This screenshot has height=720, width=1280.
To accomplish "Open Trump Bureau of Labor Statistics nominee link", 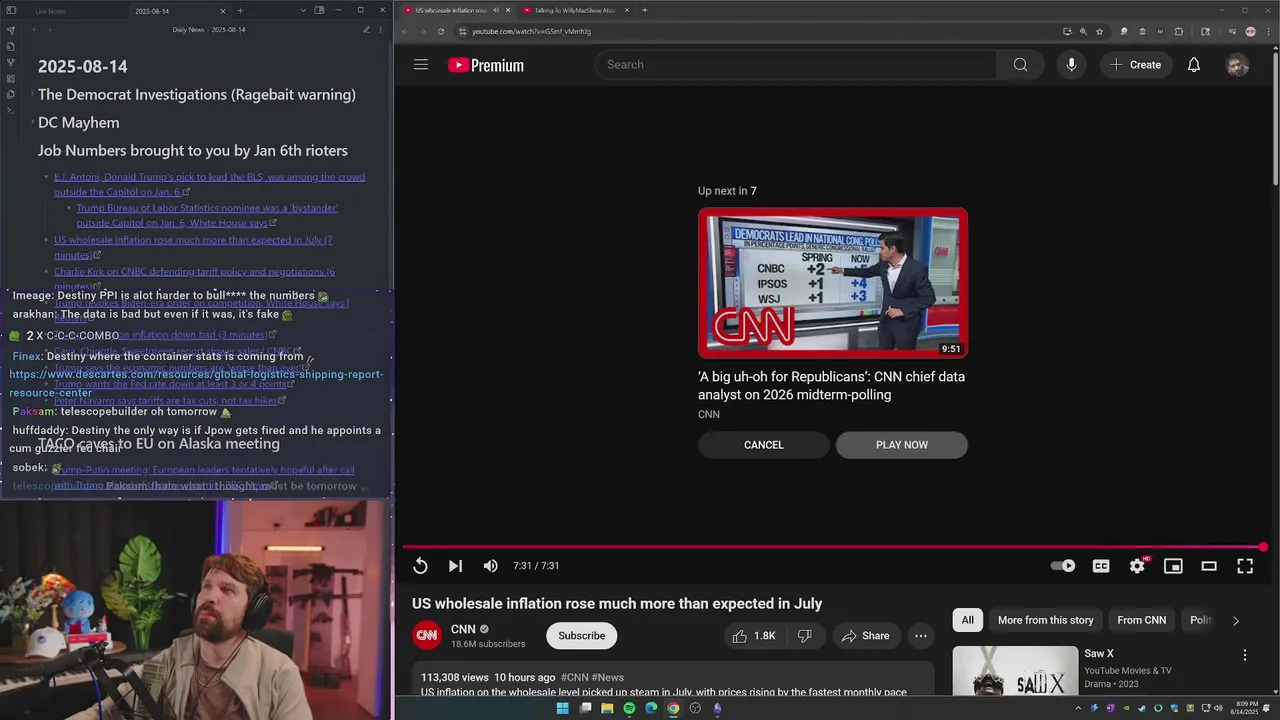I will pos(207,215).
